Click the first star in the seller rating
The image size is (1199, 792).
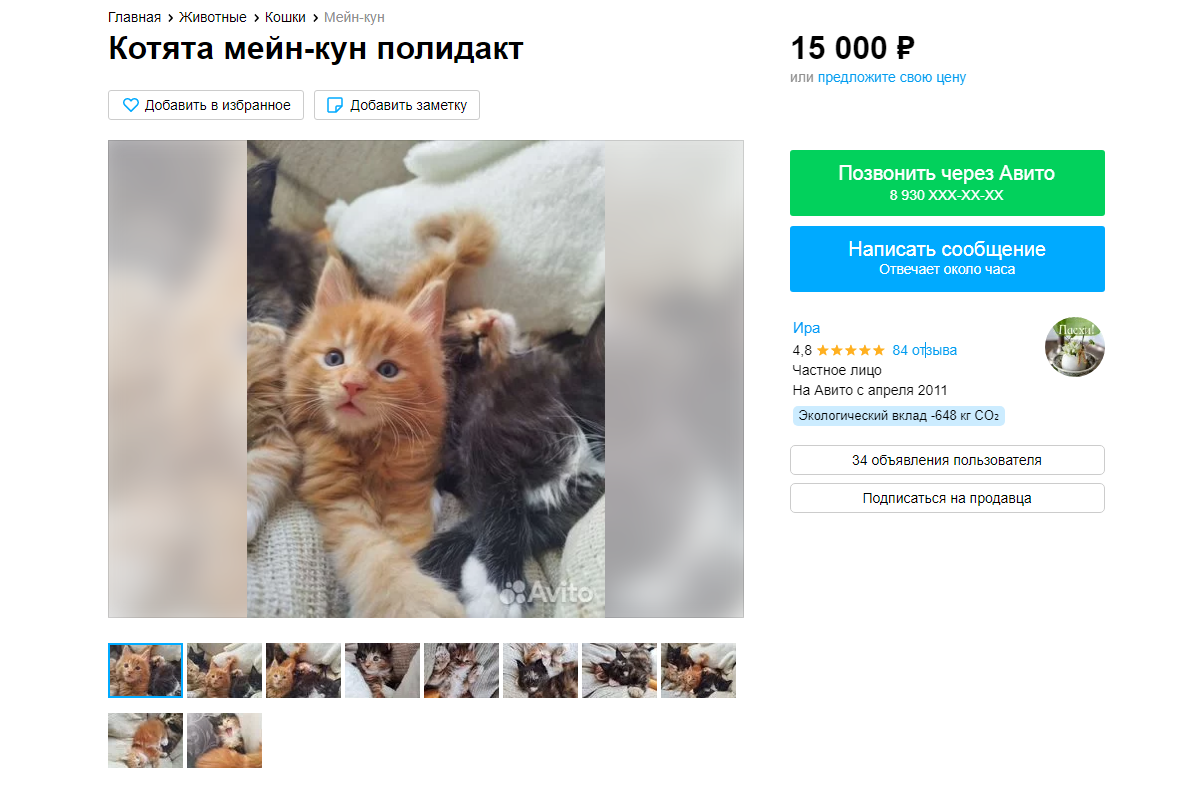[821, 350]
